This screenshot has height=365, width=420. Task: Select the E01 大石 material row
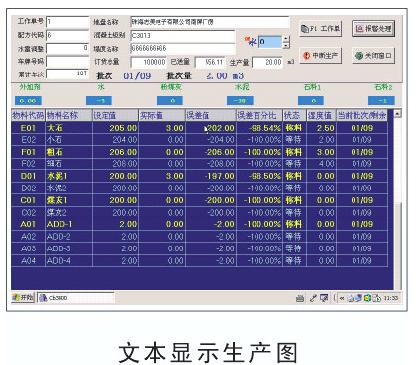coord(199,128)
